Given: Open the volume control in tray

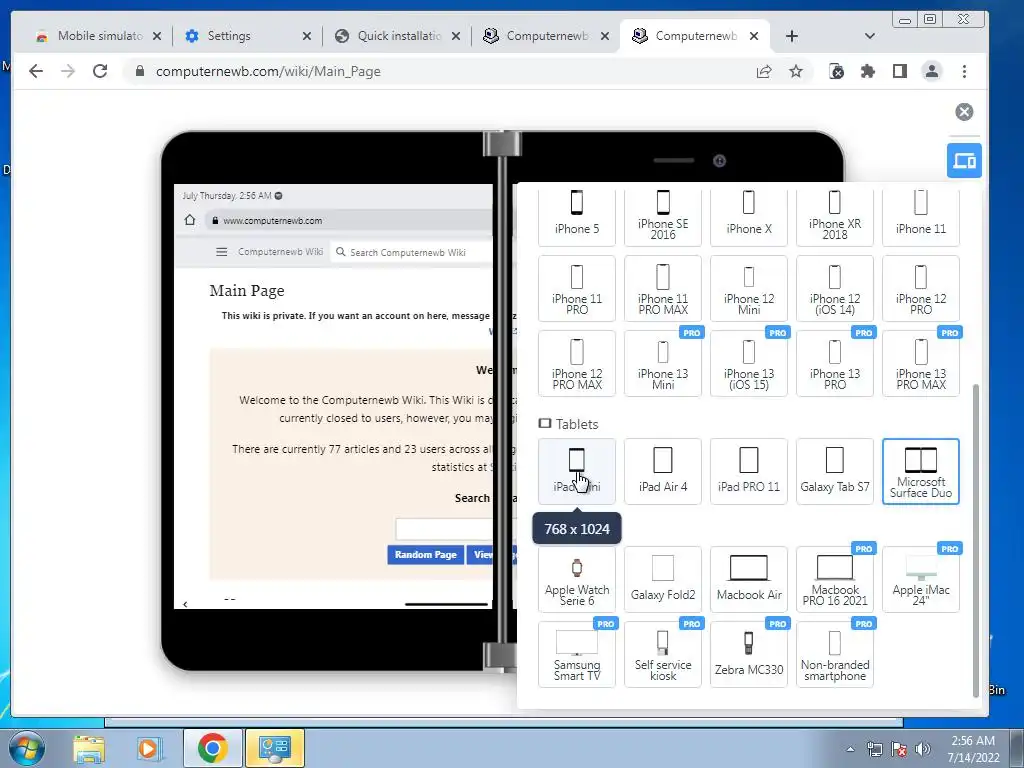Looking at the screenshot, I should 922,748.
